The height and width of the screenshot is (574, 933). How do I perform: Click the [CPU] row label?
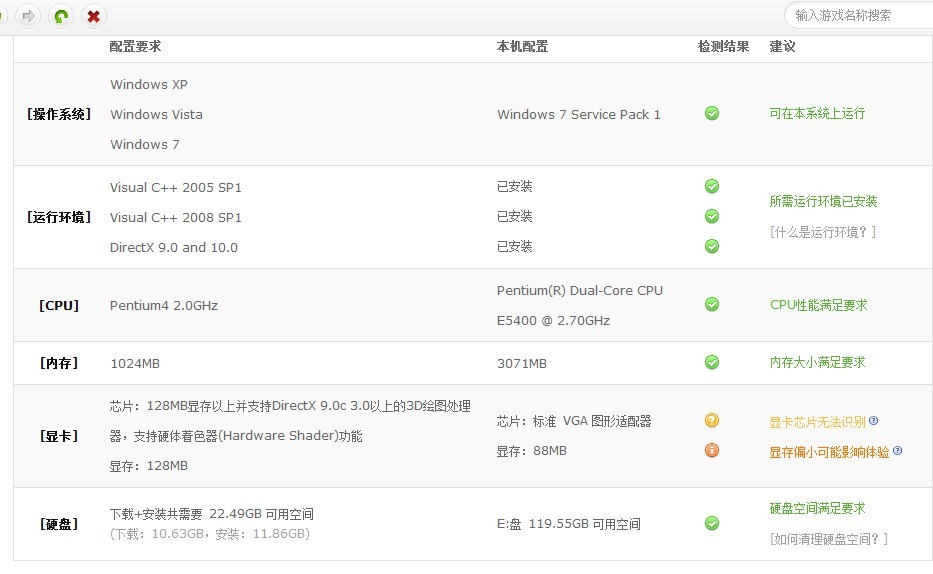click(x=59, y=306)
